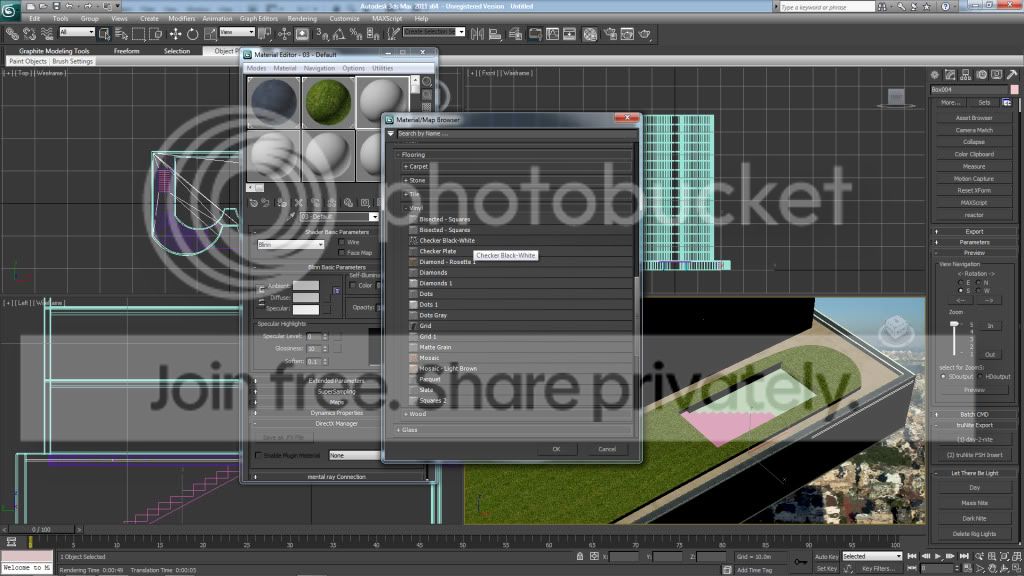The width and height of the screenshot is (1024, 576).
Task: Click Assign Material to Selection icon
Action: (x=282, y=202)
